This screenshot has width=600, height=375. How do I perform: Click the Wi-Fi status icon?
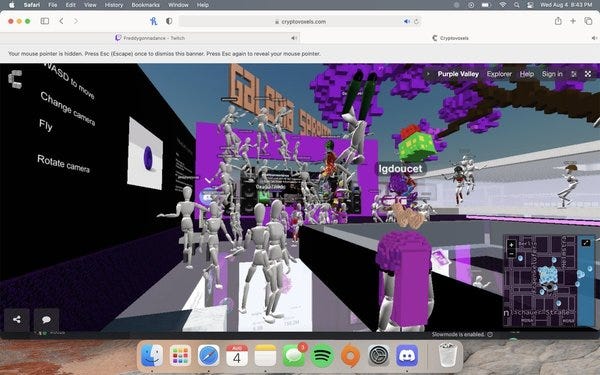pos(503,5)
